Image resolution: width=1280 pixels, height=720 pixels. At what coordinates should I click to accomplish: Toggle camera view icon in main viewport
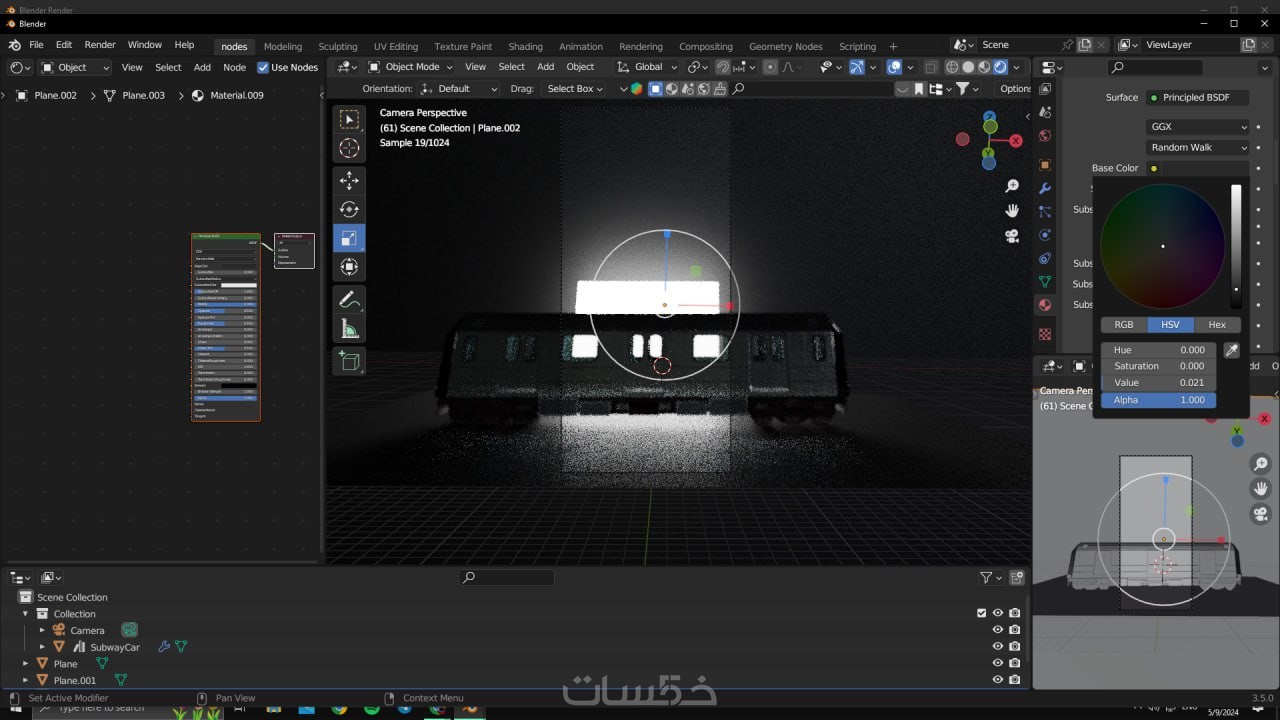click(x=1012, y=236)
